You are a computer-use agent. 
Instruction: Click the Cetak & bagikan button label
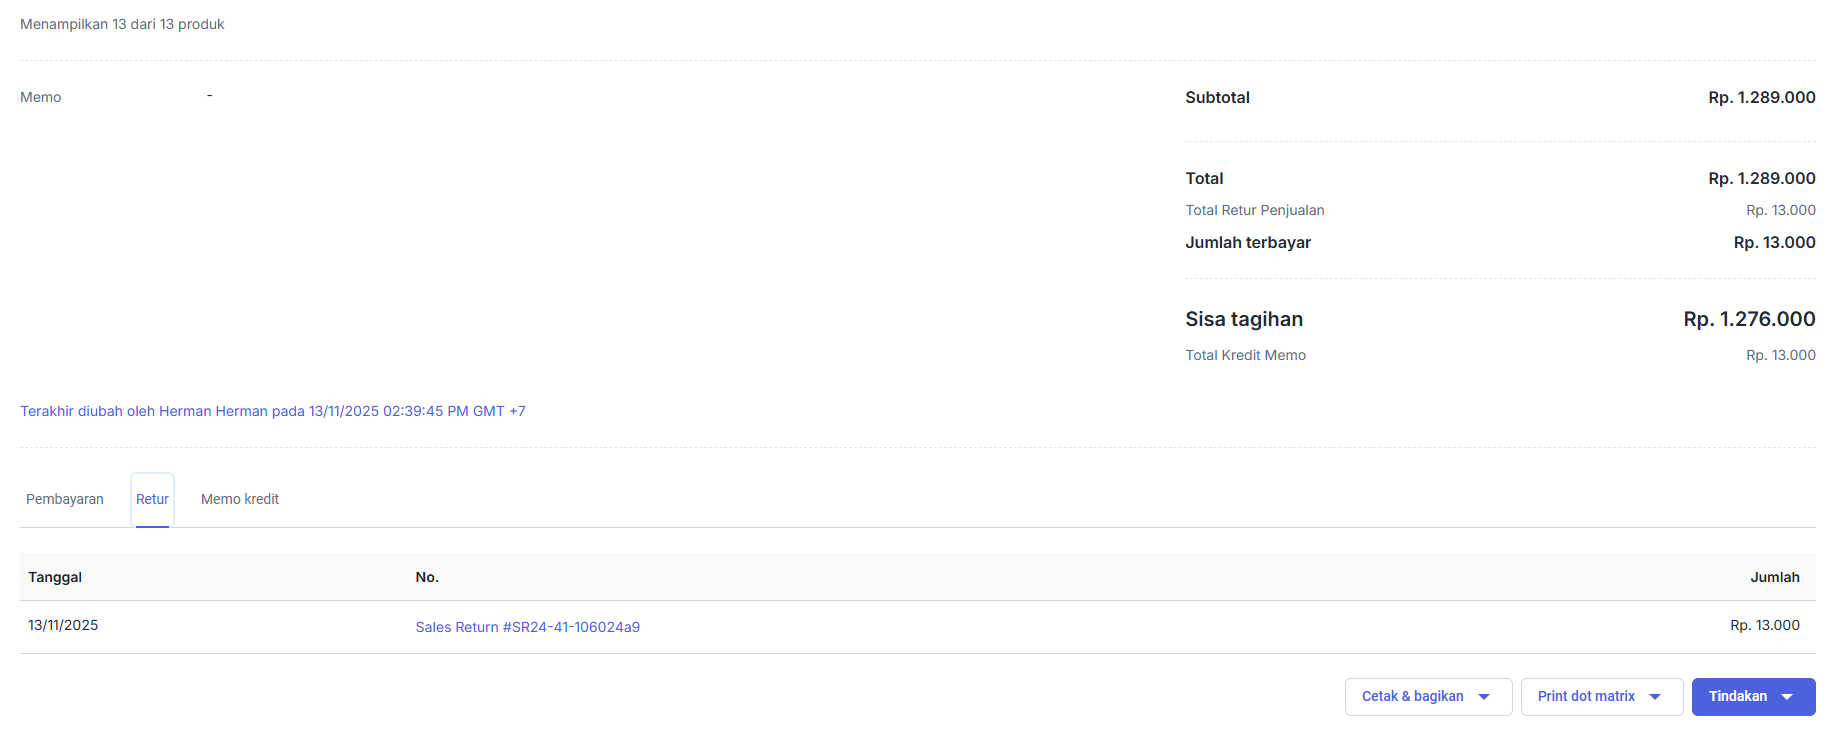1412,696
